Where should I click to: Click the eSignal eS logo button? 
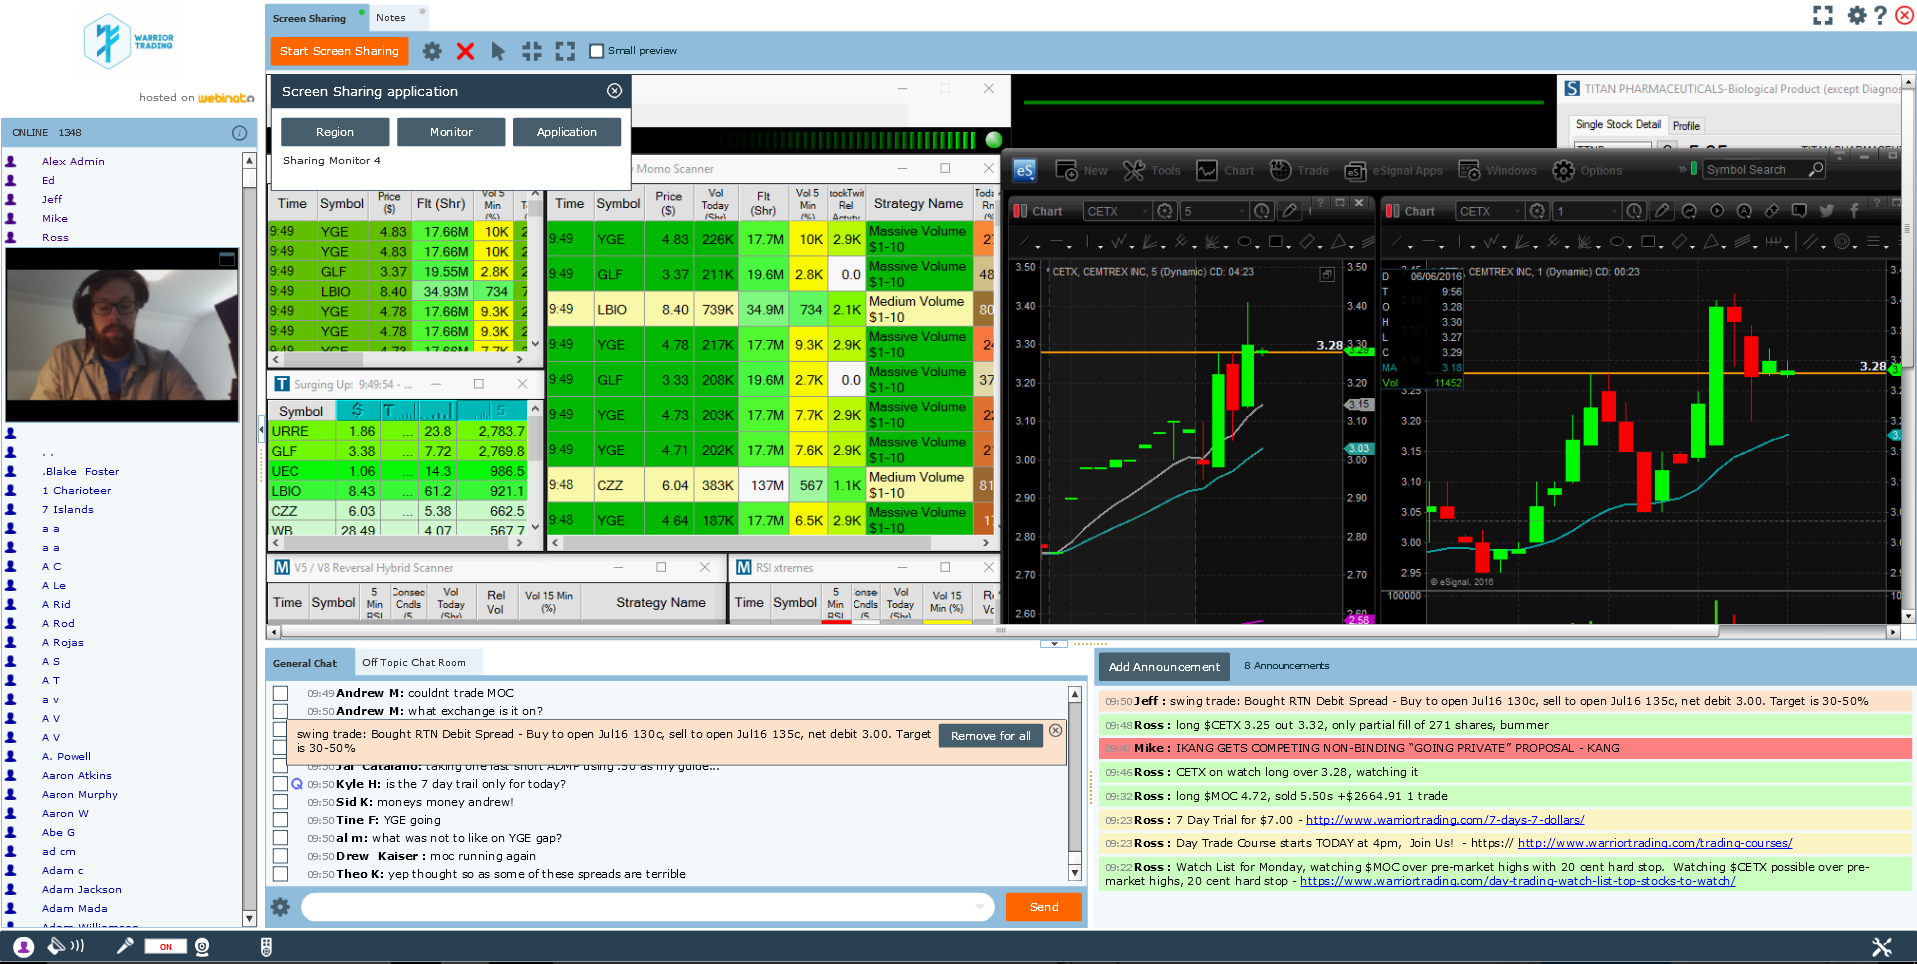tap(1025, 170)
